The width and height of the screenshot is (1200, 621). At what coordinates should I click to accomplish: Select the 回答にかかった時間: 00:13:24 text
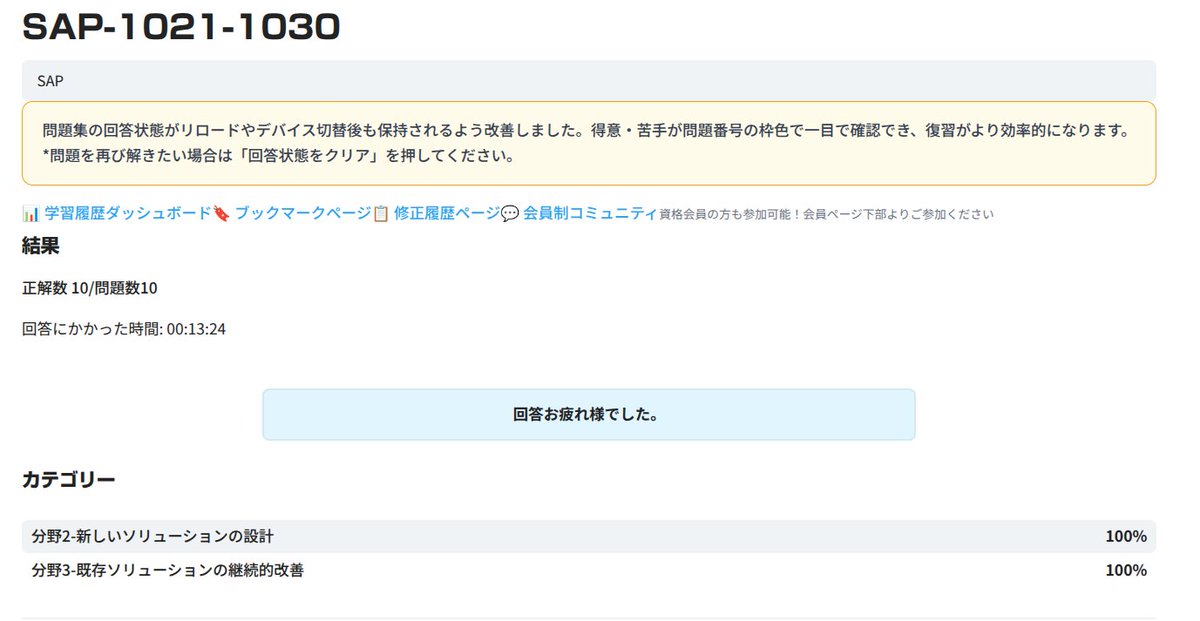pos(124,329)
